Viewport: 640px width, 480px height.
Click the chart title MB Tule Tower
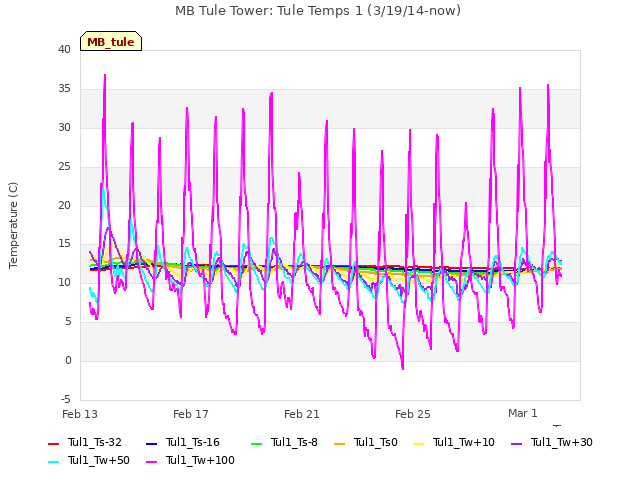click(318, 10)
